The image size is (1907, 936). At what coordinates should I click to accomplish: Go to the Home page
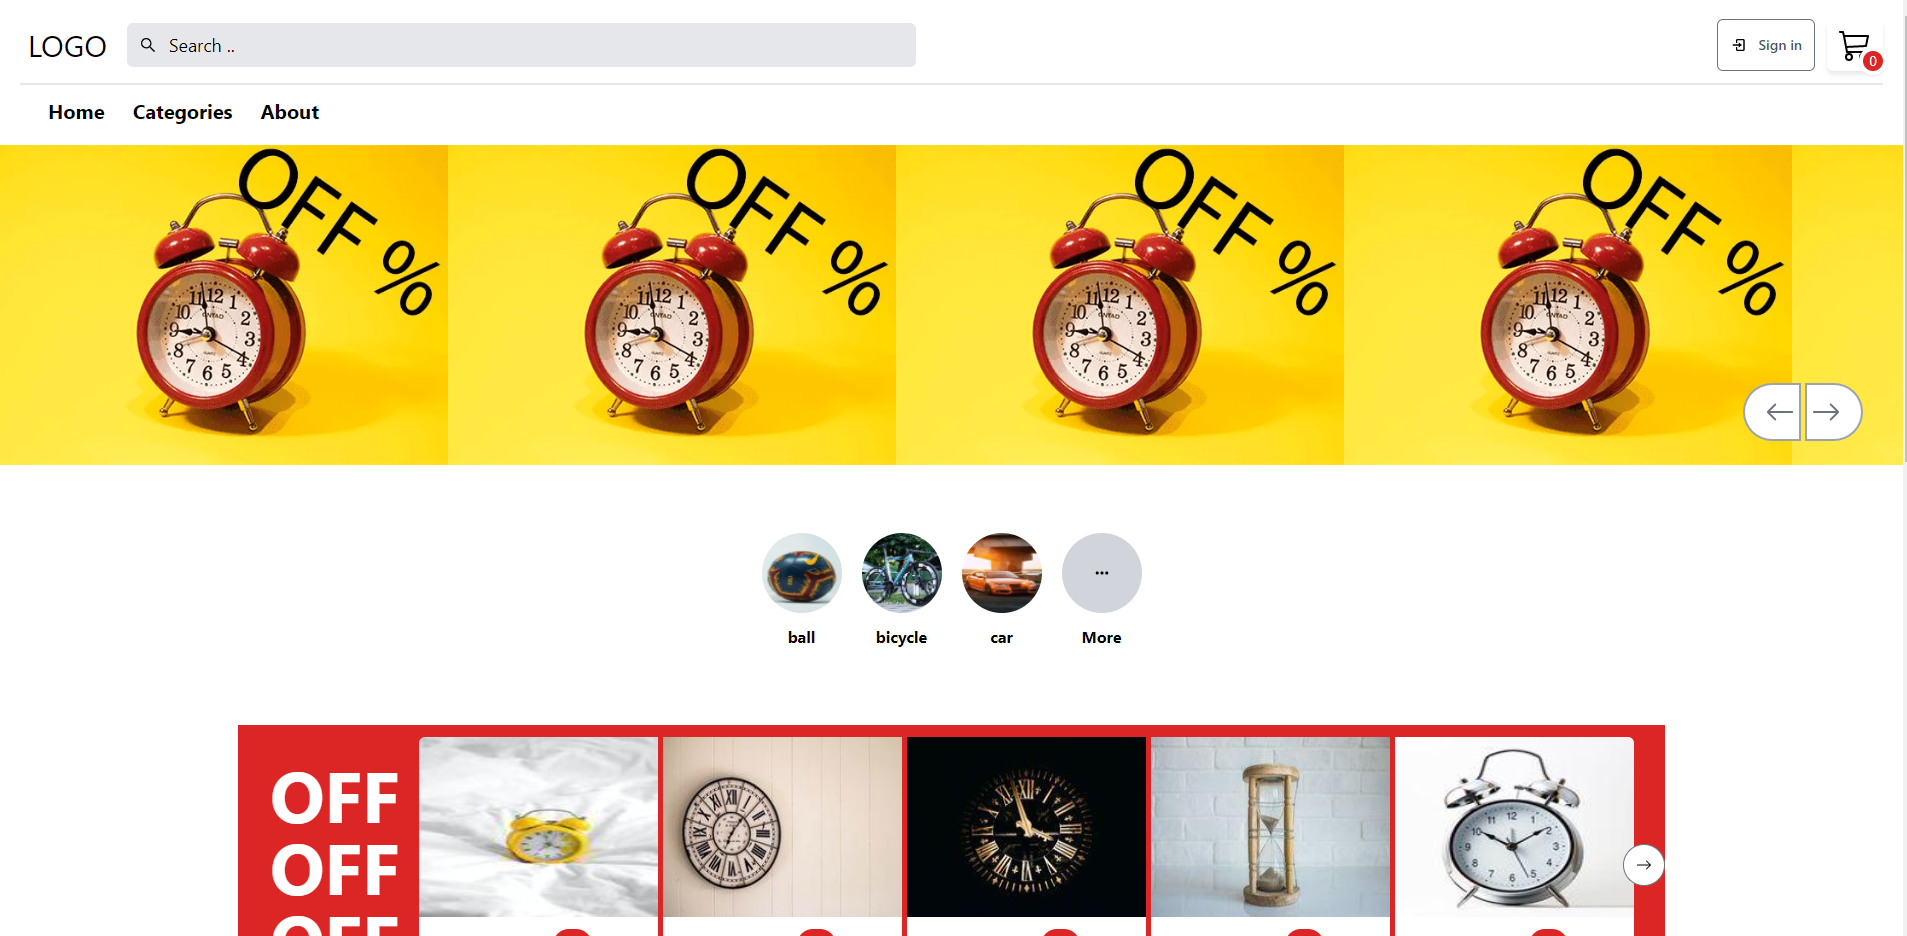tap(77, 112)
